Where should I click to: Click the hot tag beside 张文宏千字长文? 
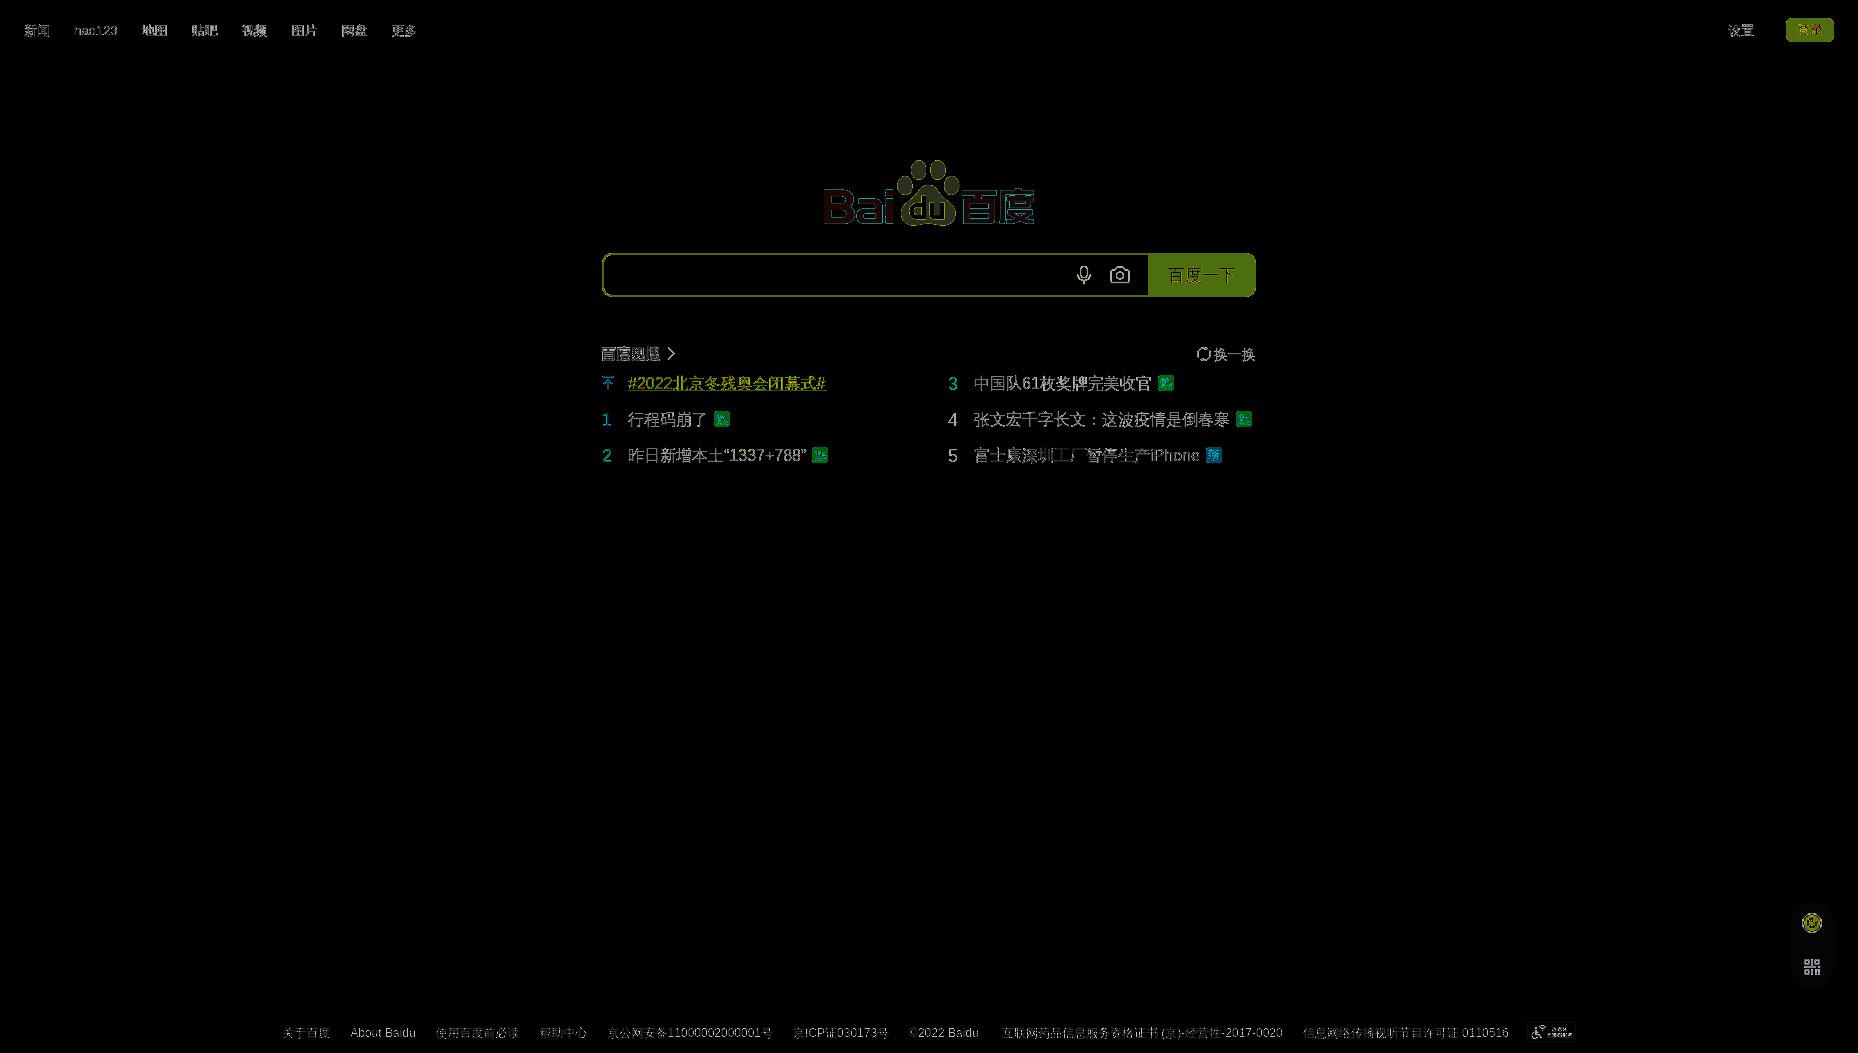point(1244,419)
